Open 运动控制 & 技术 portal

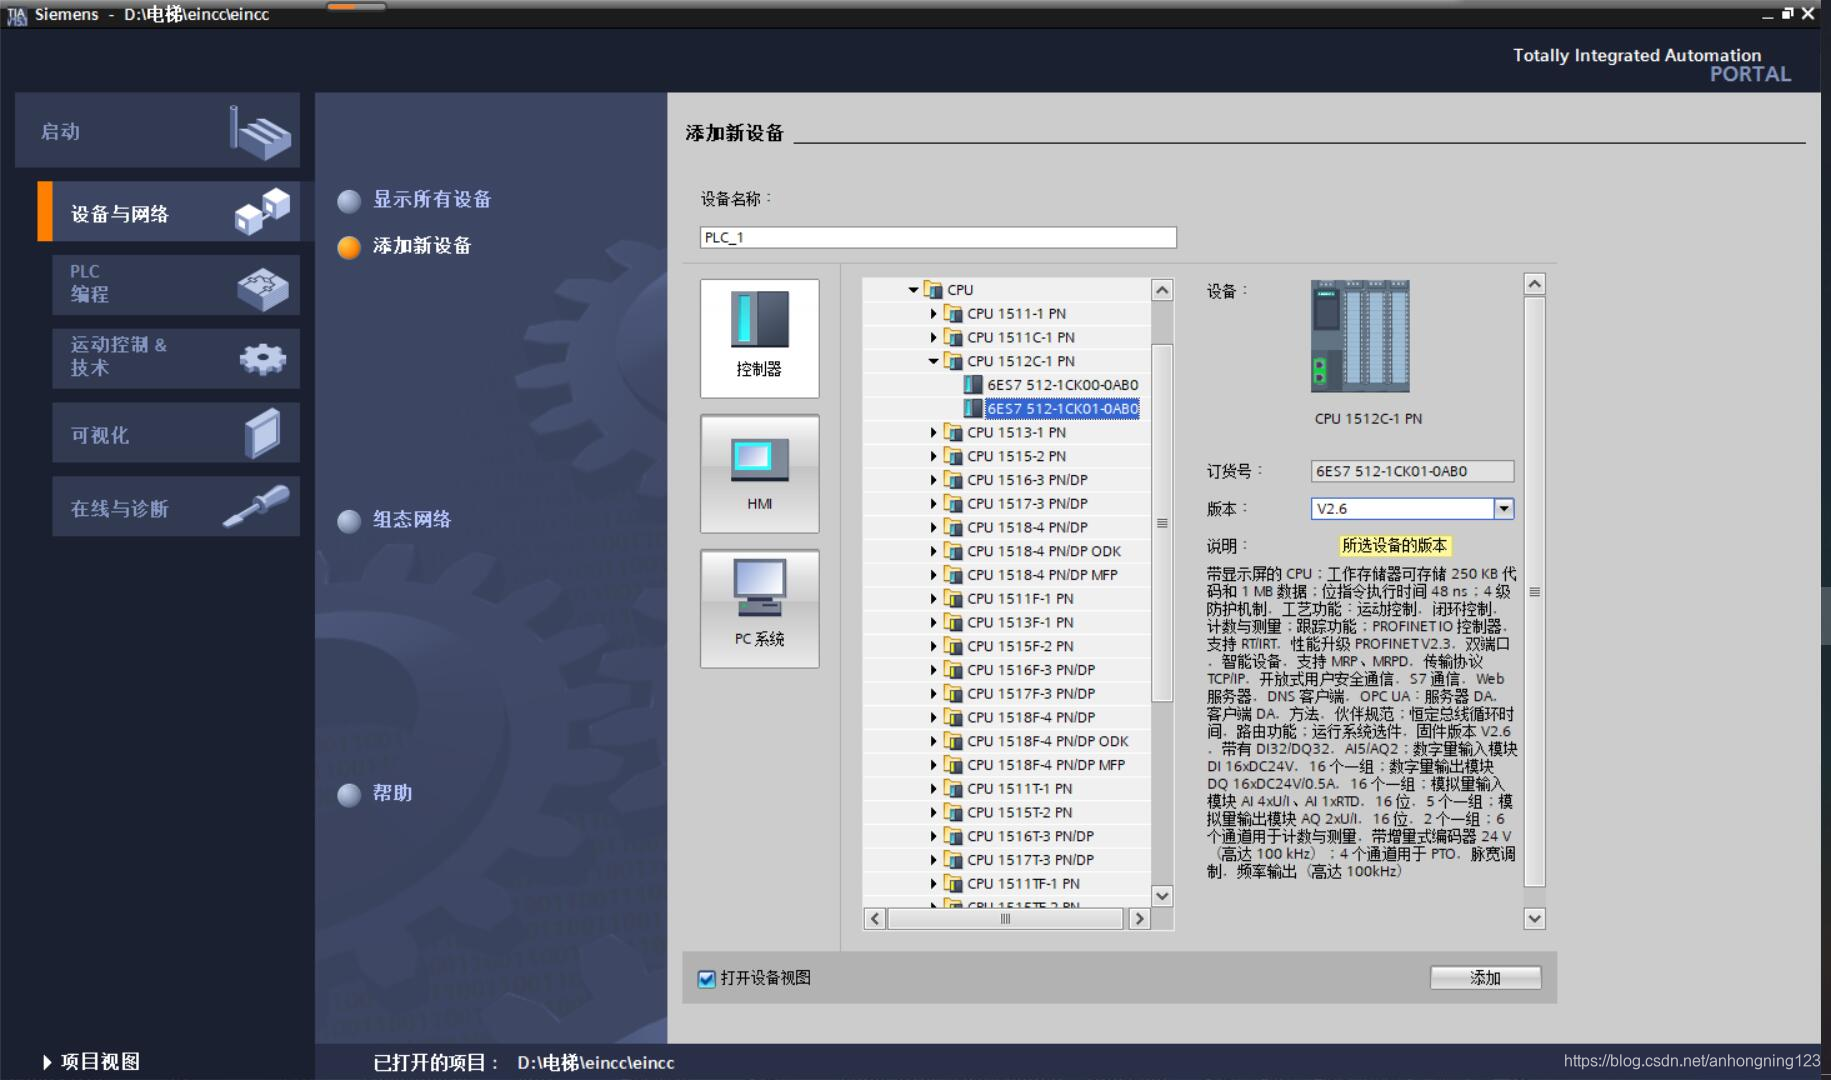(x=176, y=358)
